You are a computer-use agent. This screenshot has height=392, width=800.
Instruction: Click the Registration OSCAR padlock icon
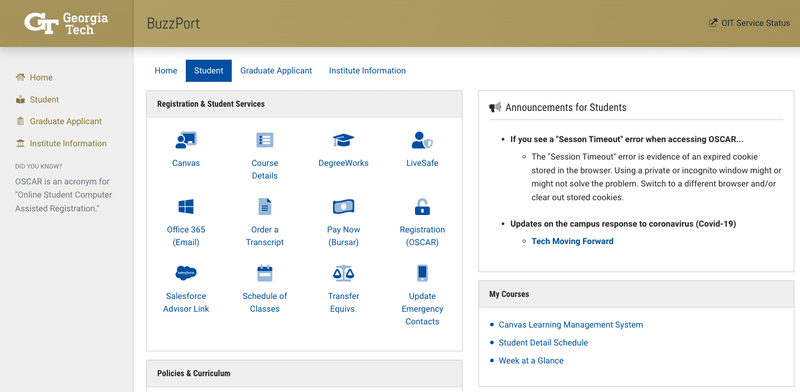click(x=422, y=207)
